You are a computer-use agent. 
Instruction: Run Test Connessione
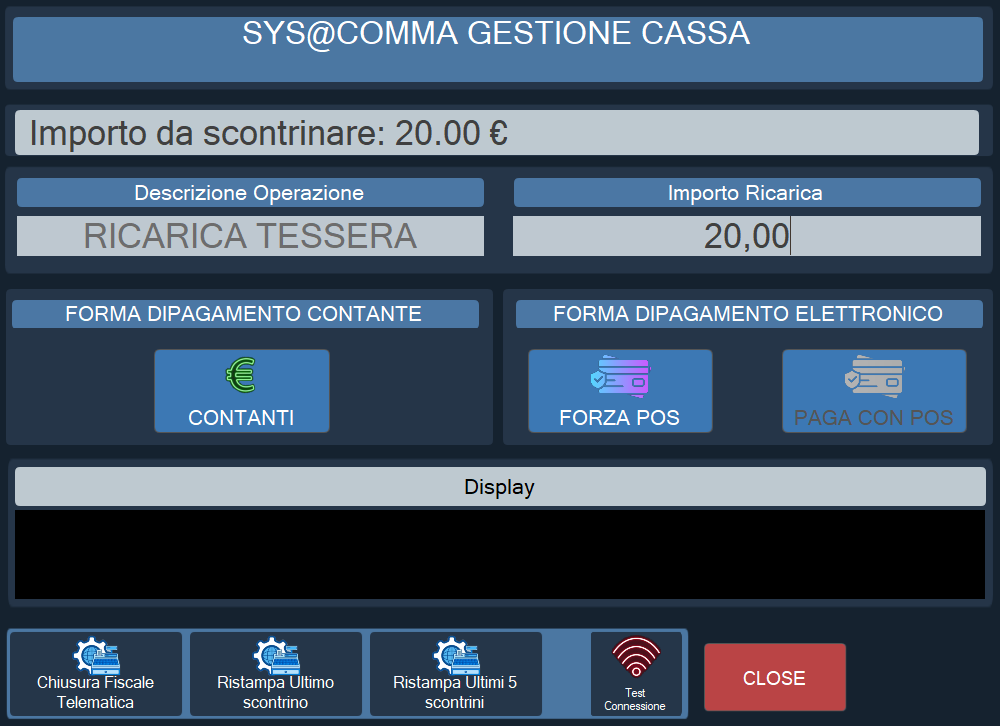coord(636,674)
